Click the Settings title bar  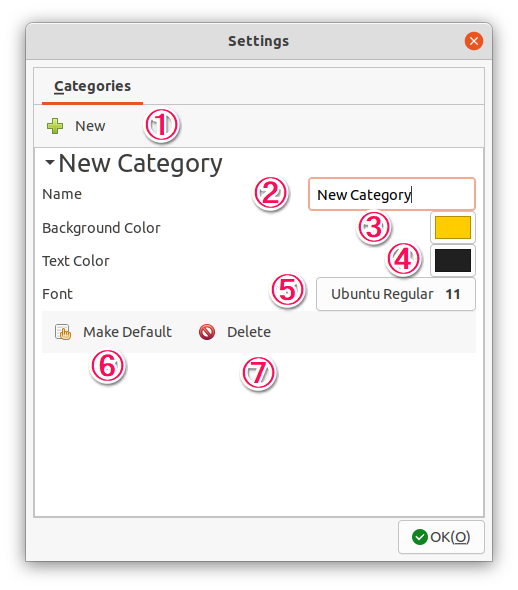tap(259, 41)
